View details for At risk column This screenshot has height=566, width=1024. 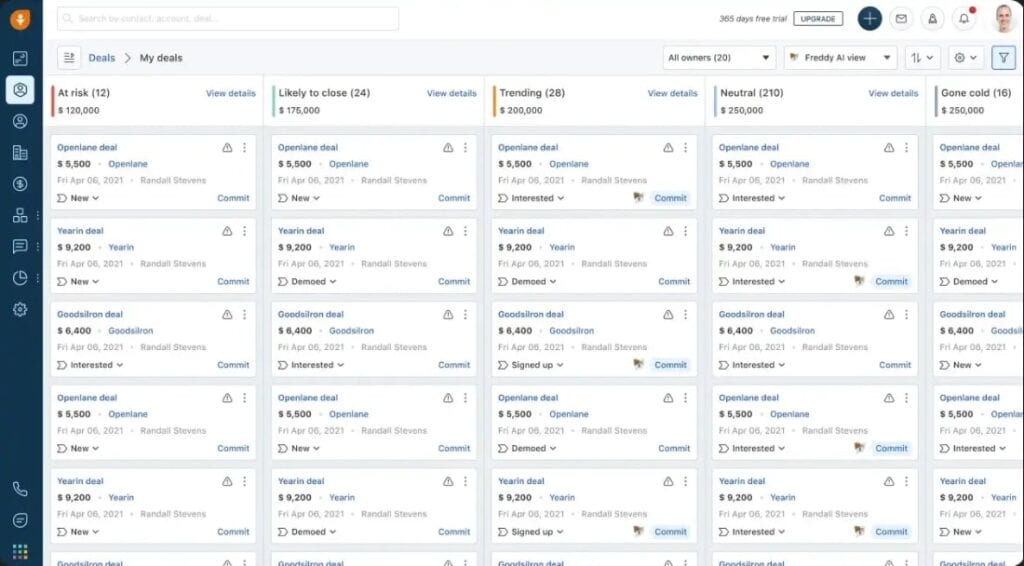tap(231, 93)
